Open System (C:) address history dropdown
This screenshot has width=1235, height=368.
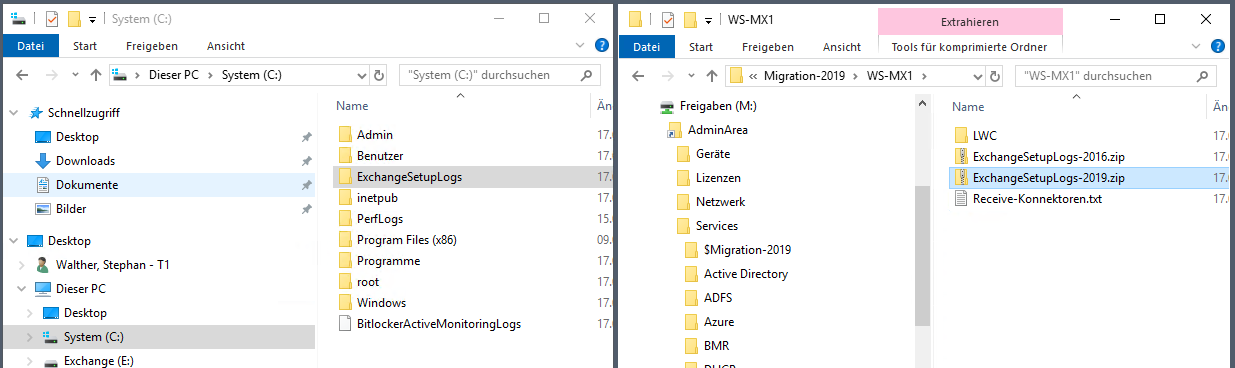coord(361,75)
